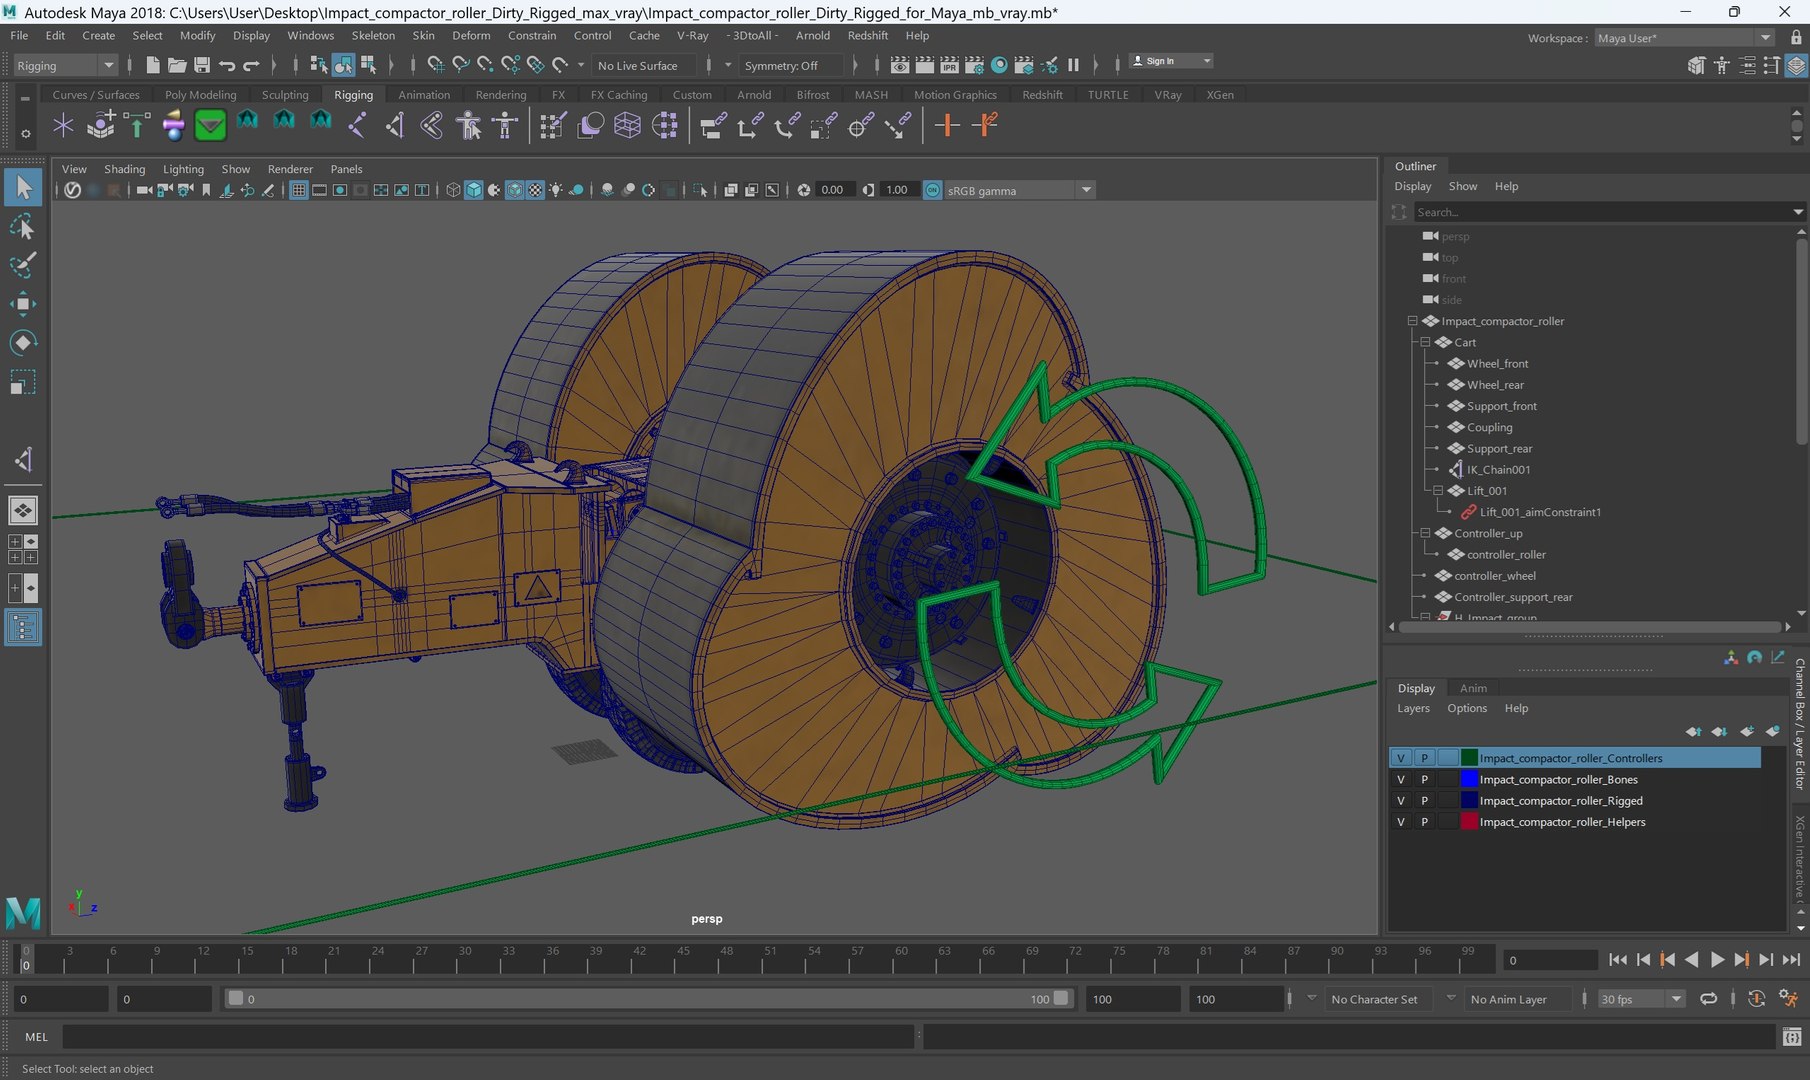Image resolution: width=1810 pixels, height=1080 pixels.
Task: Click the Save Scene icon
Action: [x=202, y=65]
